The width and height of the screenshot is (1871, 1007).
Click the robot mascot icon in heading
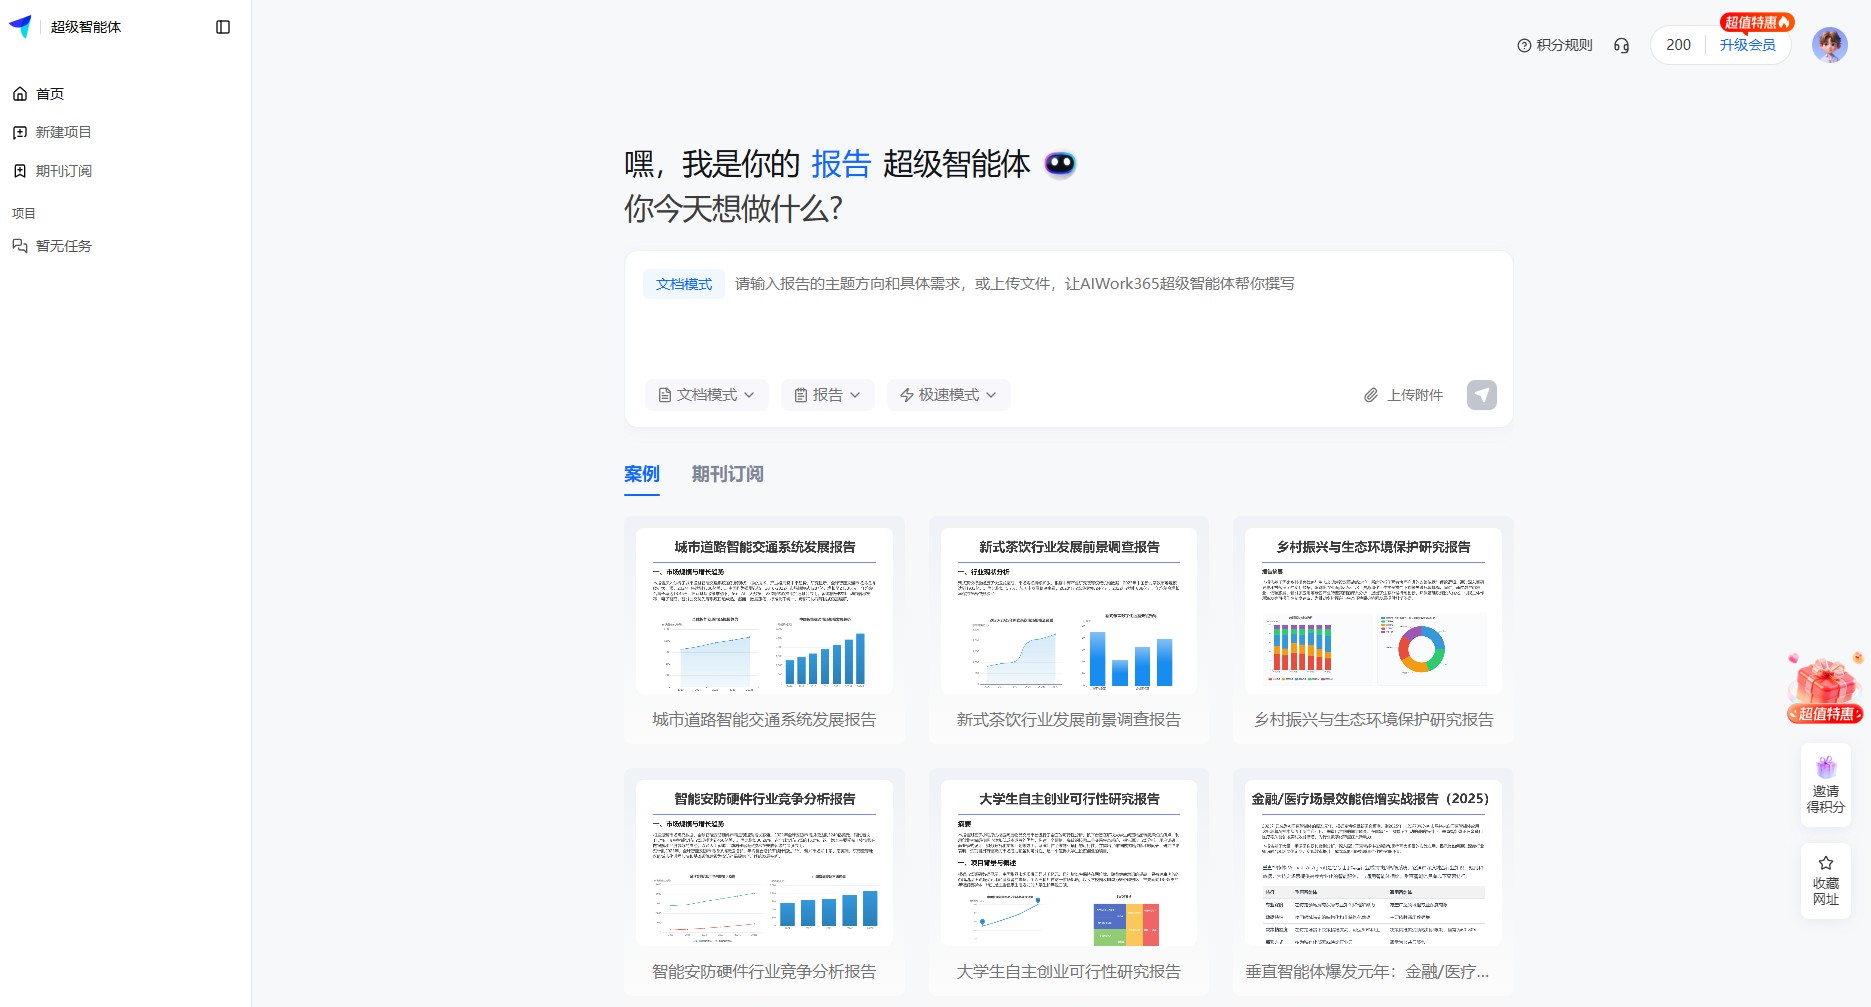1060,164
